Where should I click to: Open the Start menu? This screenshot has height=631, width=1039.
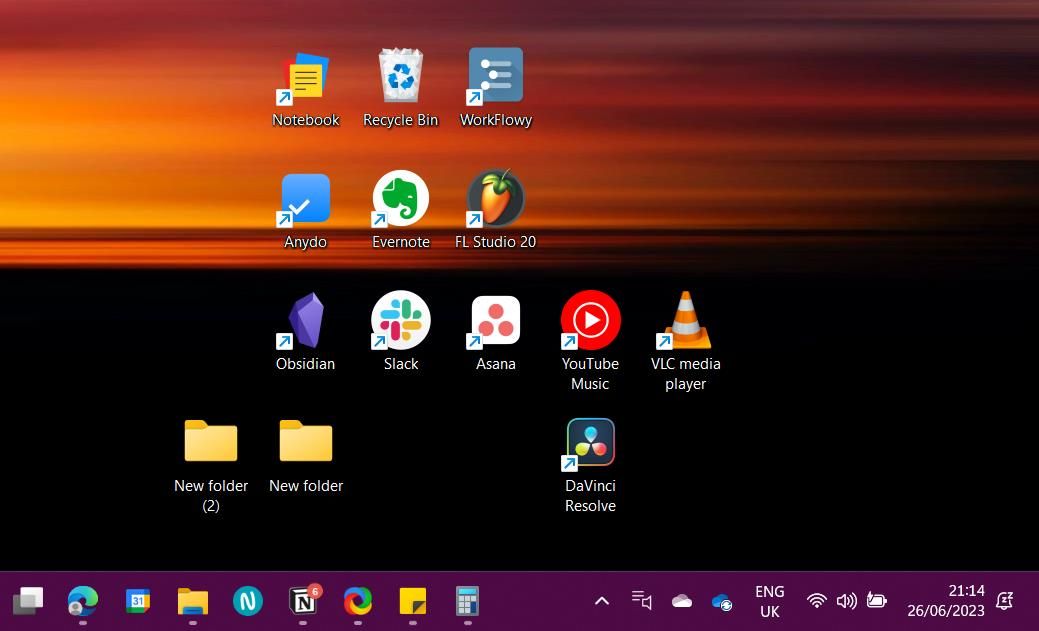coord(27,601)
